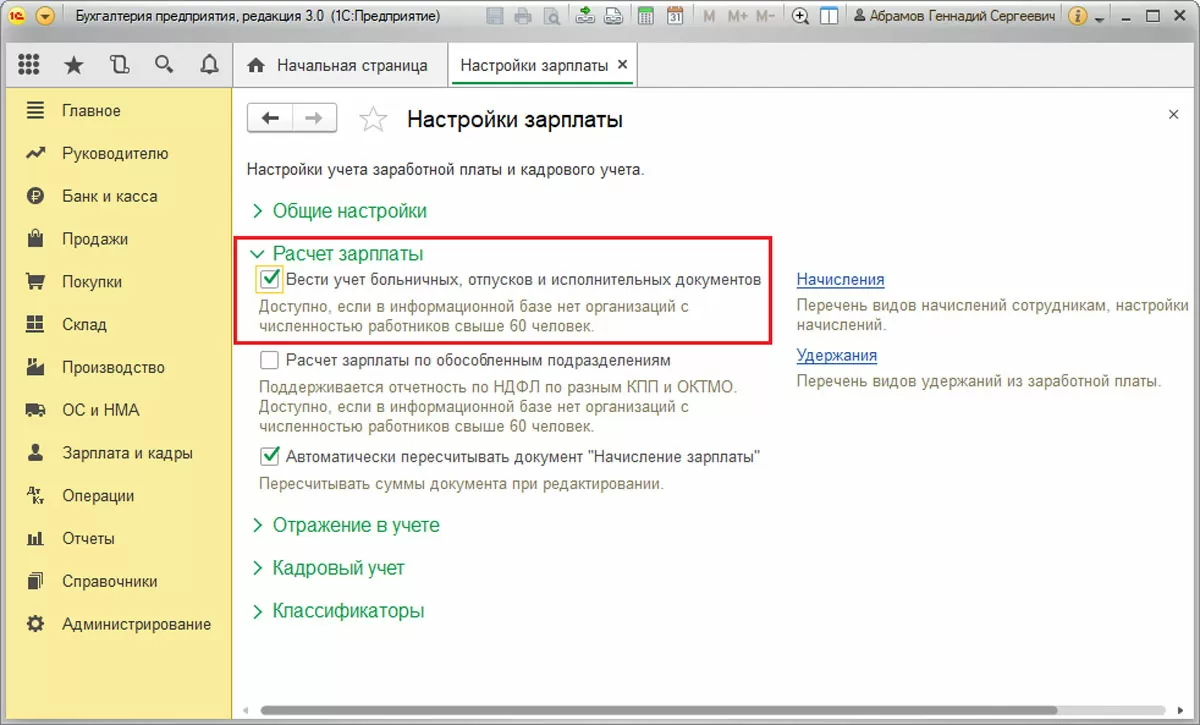1200x725 pixels.
Task: Open Отчеты section
Action: click(x=88, y=539)
